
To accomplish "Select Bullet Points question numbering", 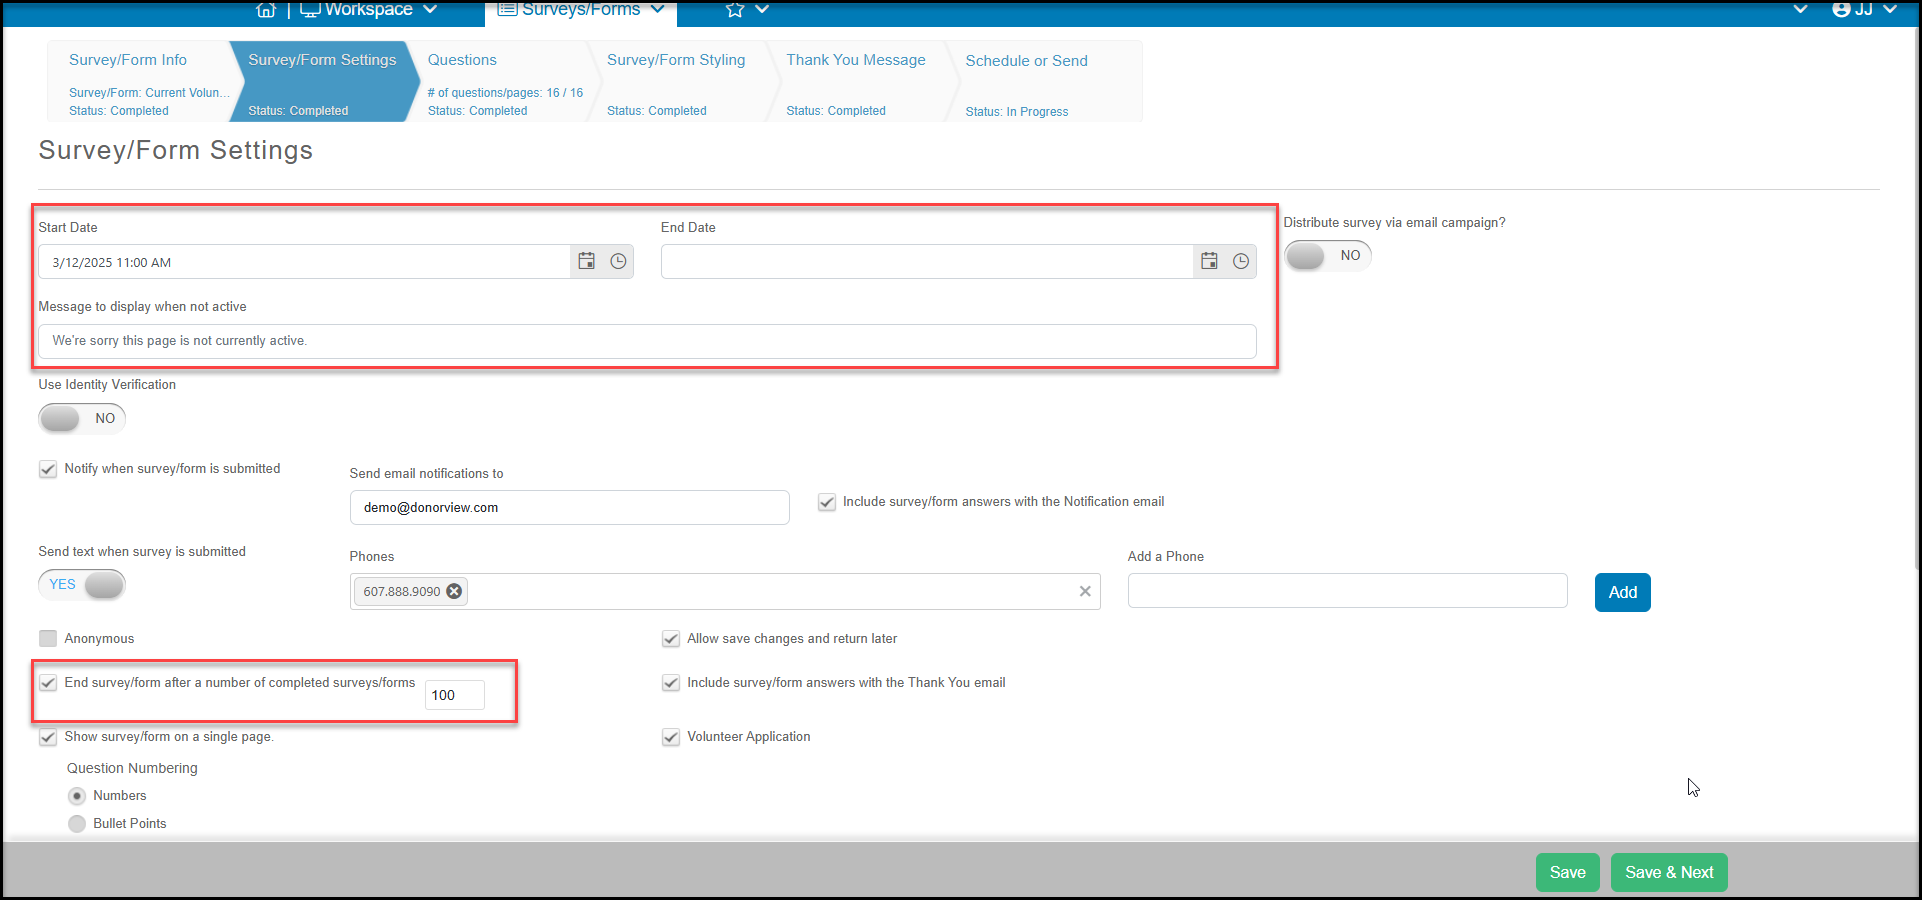I will (77, 824).
